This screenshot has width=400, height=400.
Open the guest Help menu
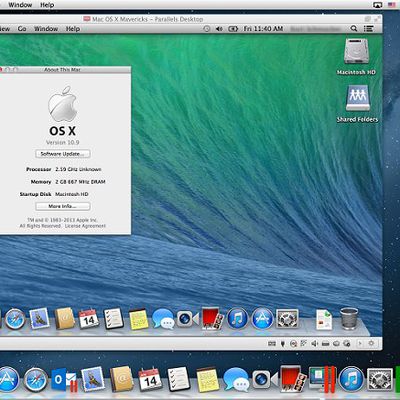point(73,29)
